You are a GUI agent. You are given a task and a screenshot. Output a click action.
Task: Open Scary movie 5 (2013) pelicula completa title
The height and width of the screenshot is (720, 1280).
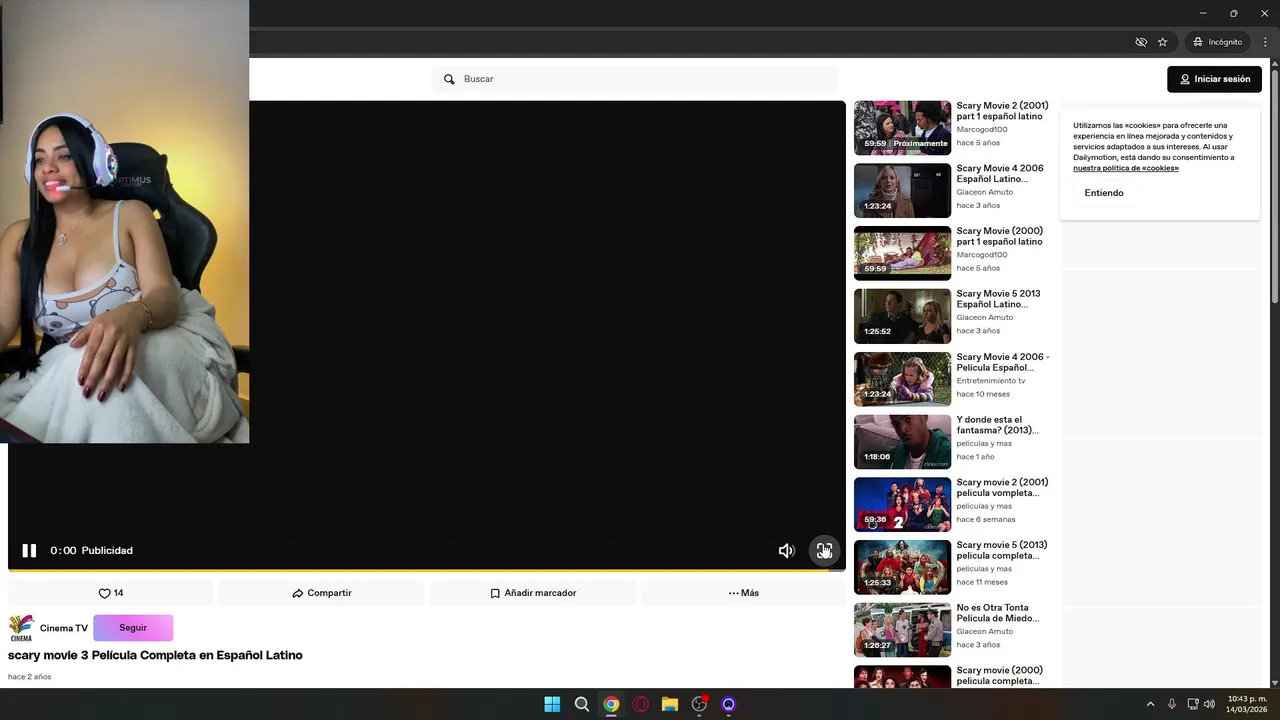1002,550
